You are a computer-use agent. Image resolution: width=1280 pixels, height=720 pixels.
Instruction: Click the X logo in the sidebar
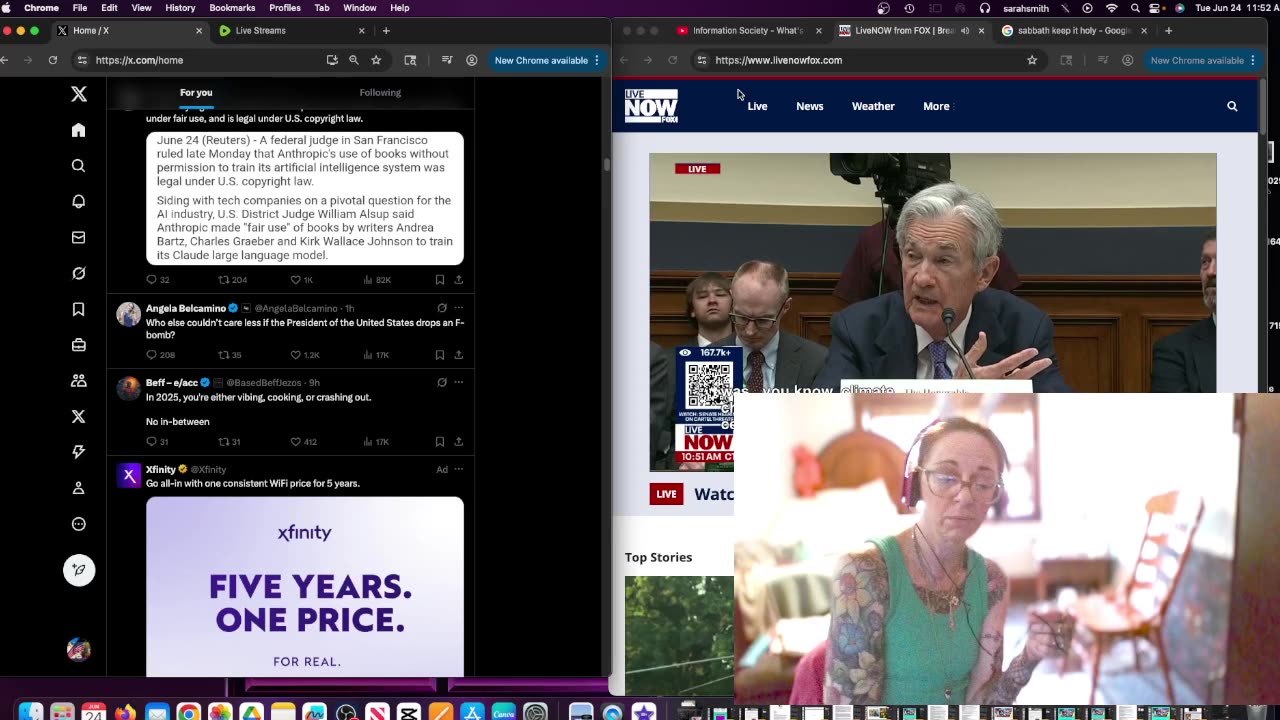click(79, 94)
